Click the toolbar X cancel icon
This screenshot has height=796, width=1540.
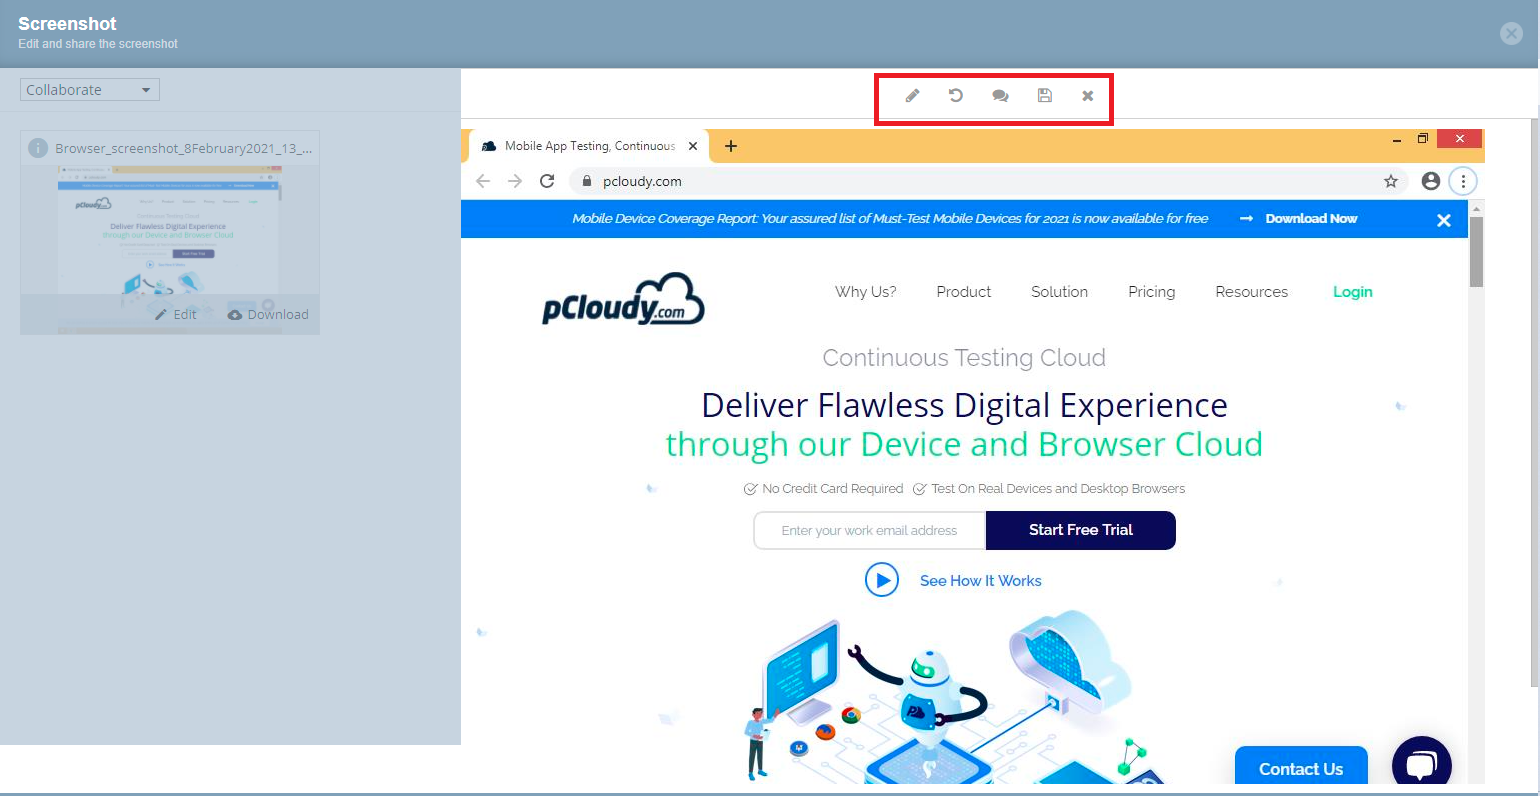click(1088, 96)
